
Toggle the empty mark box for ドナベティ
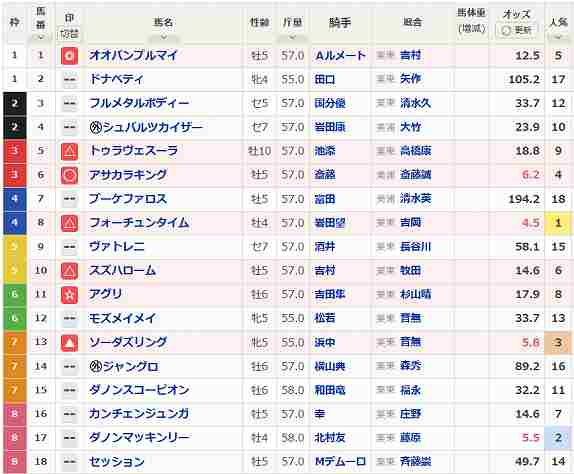pyautogui.click(x=69, y=80)
